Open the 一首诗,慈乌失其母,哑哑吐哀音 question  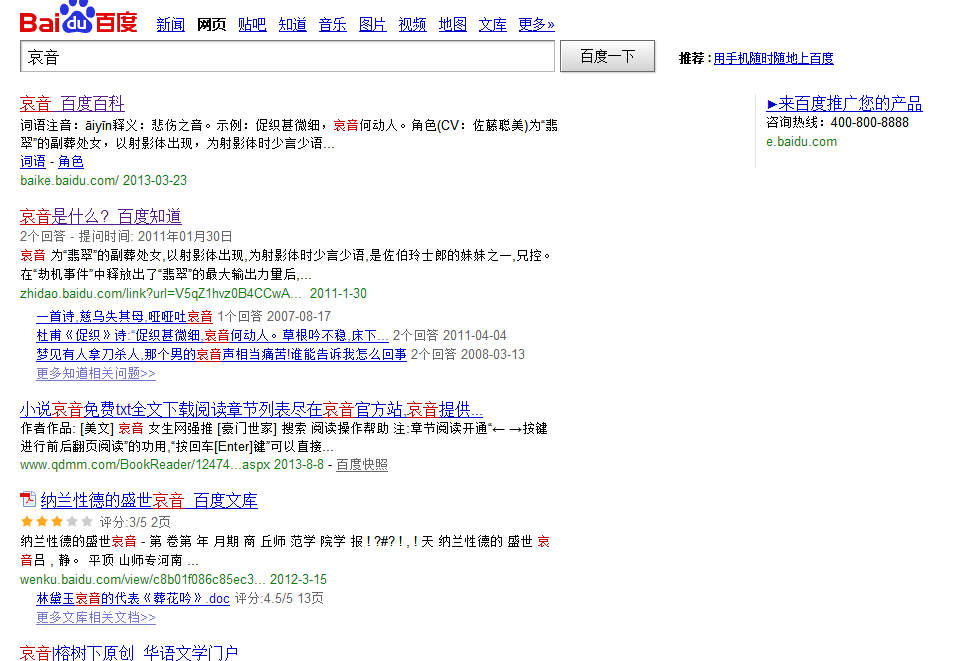pos(124,317)
